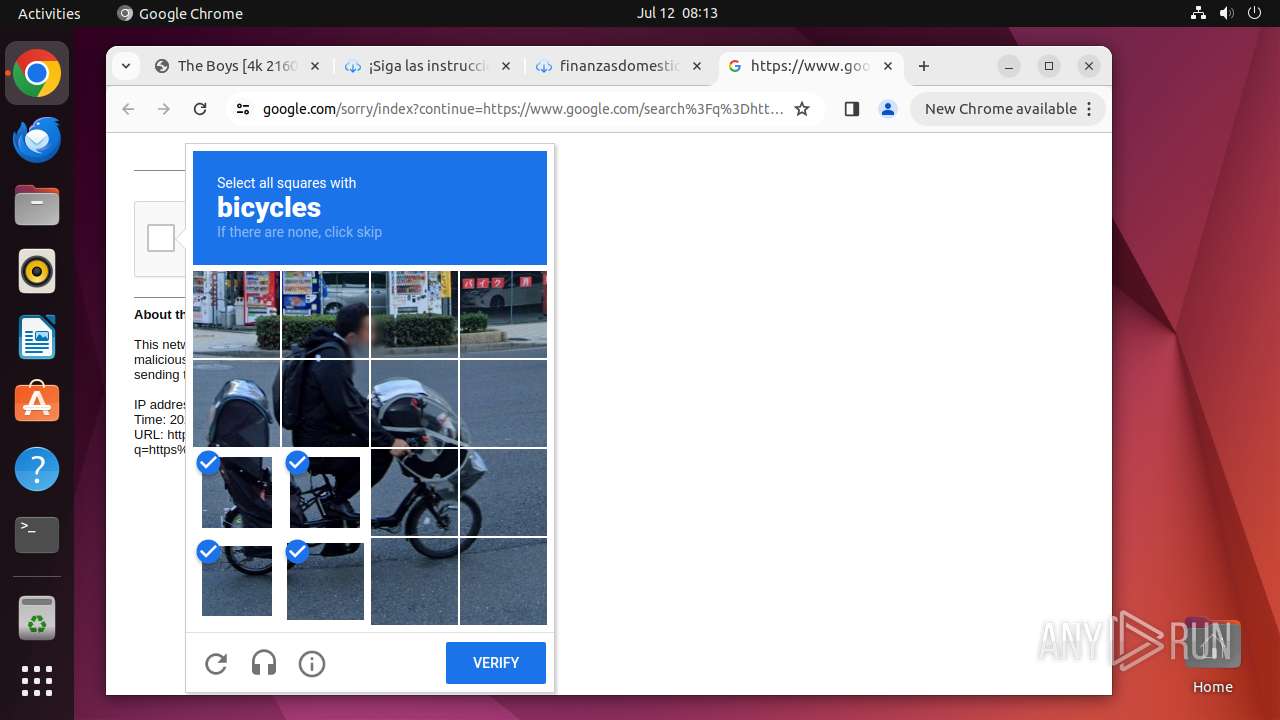Open Rhythmbox music player from dock
Image resolution: width=1280 pixels, height=720 pixels.
coord(37,271)
